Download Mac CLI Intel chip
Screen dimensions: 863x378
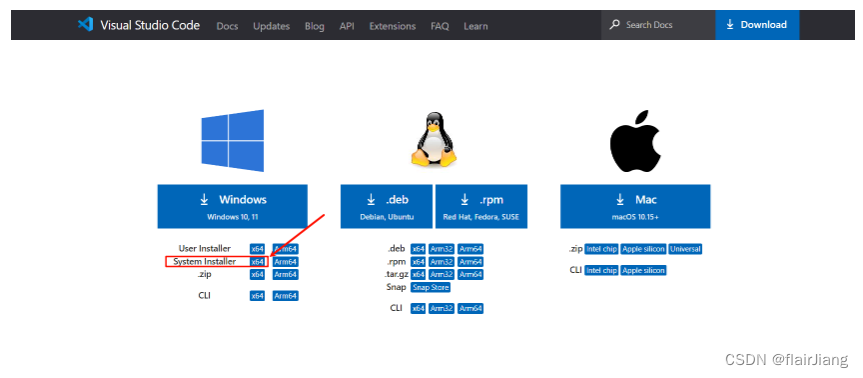601,270
